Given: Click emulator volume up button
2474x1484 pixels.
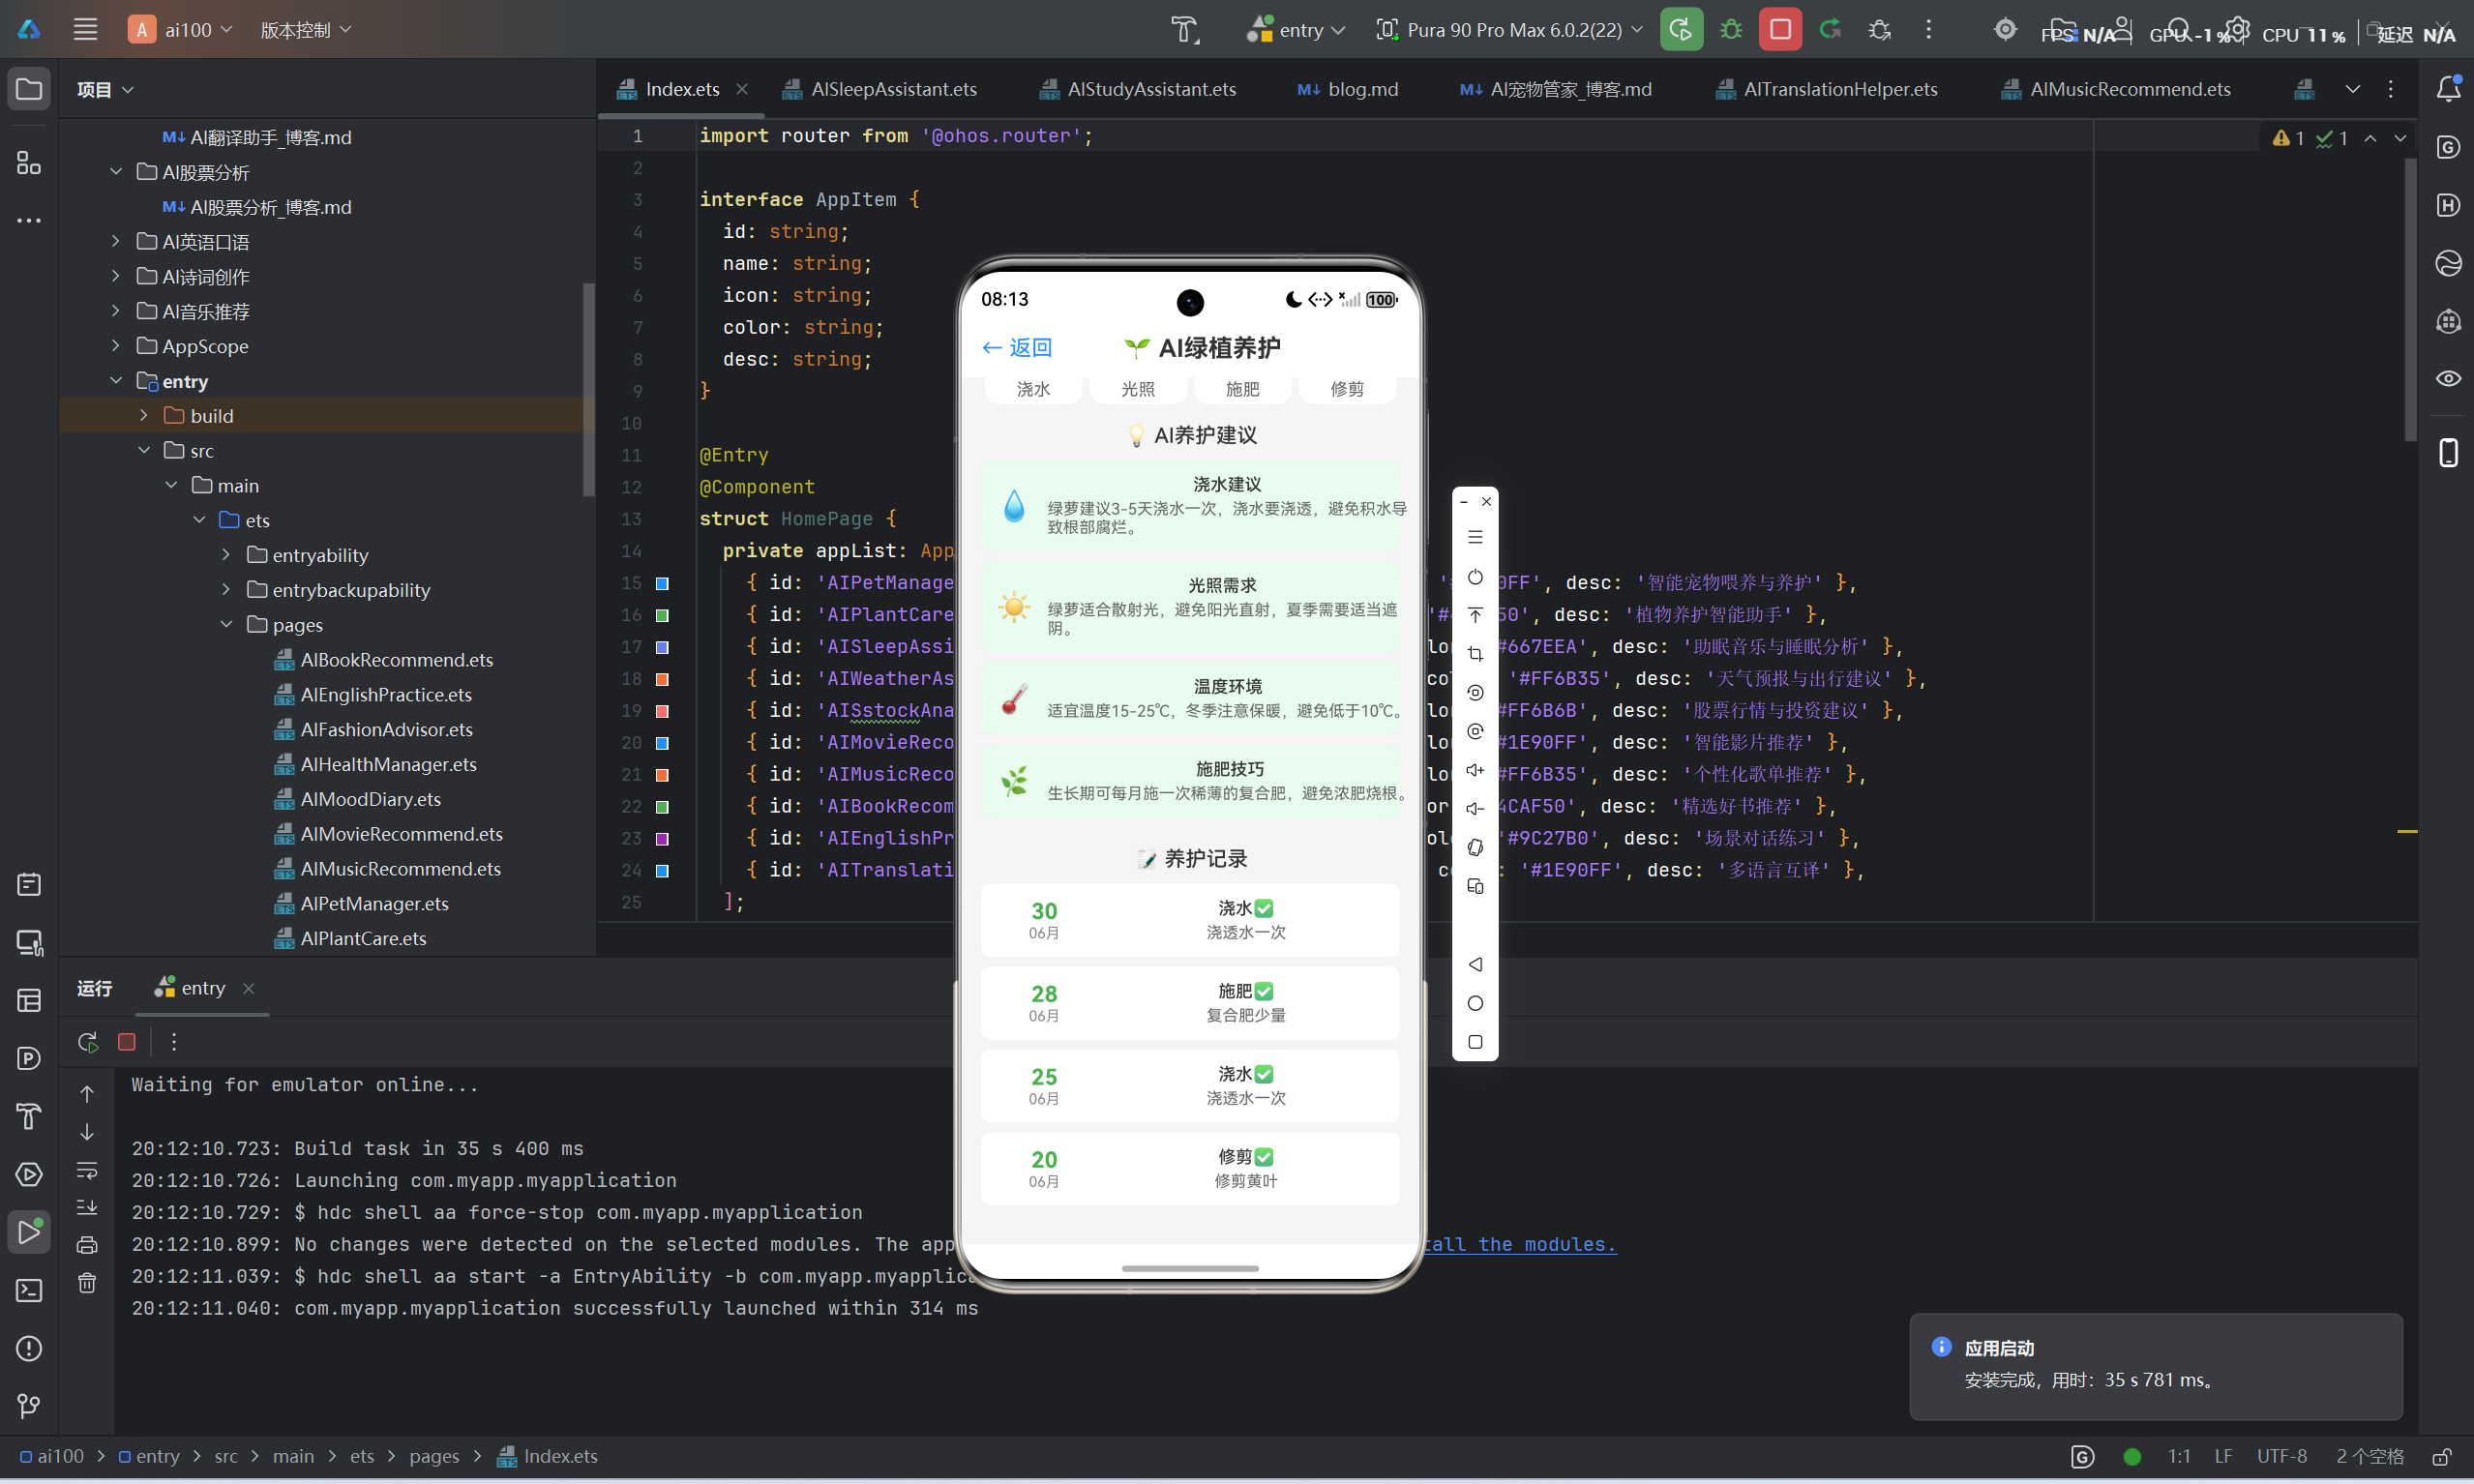Looking at the screenshot, I should 1475,770.
